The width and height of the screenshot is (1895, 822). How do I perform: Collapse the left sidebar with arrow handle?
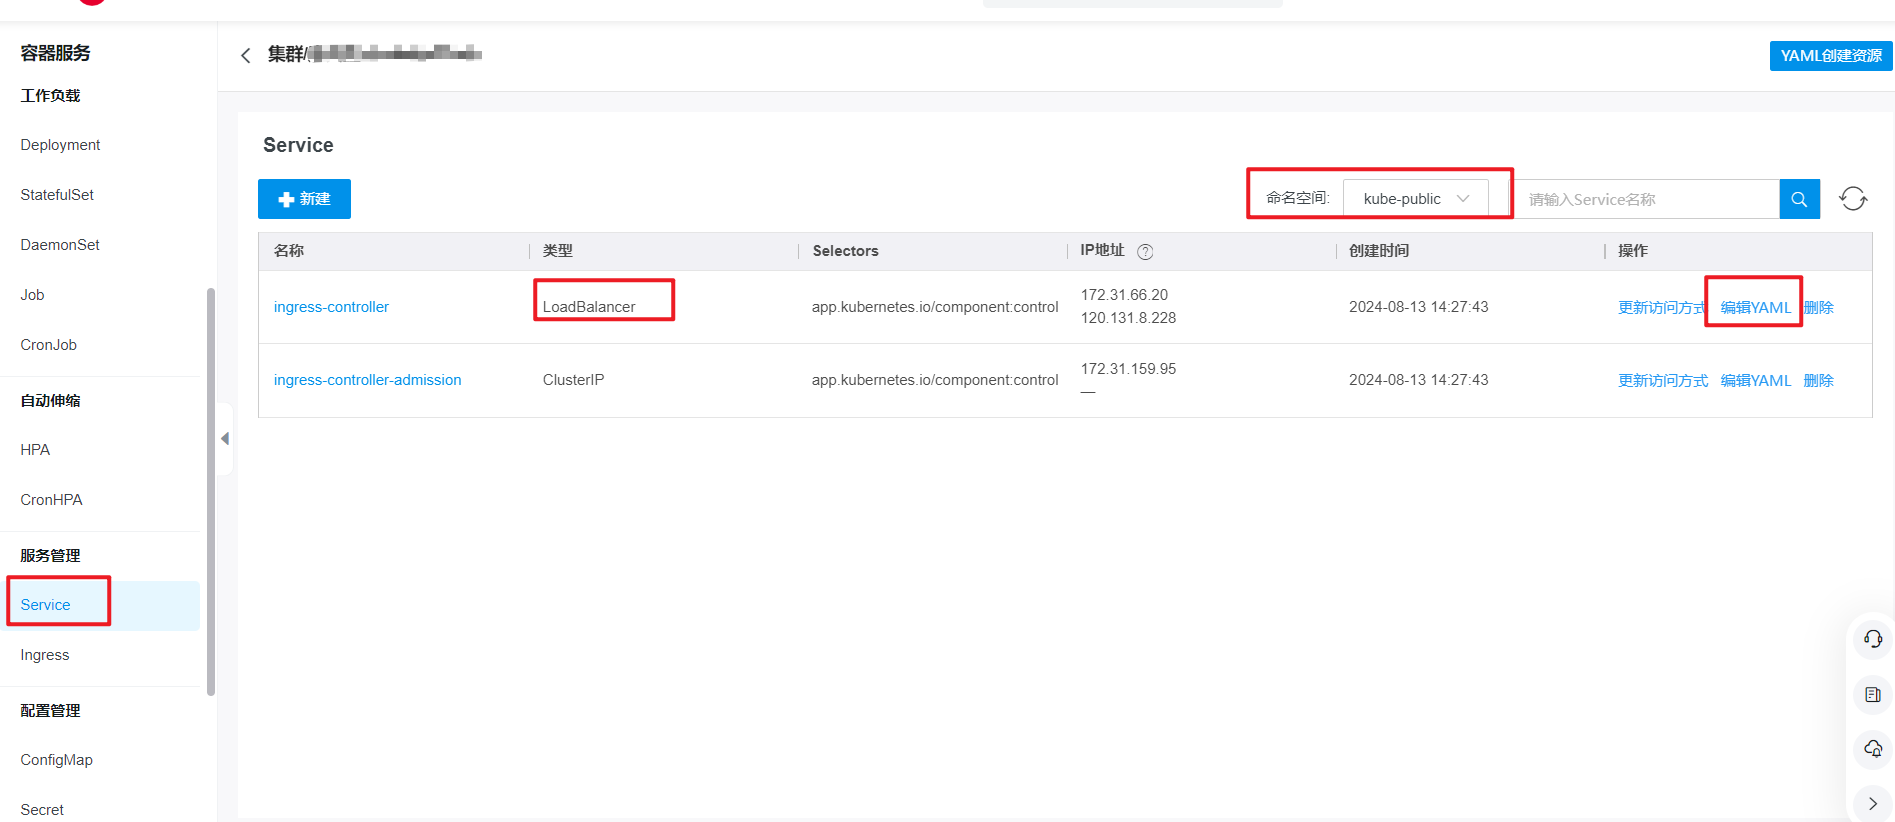pyautogui.click(x=225, y=439)
